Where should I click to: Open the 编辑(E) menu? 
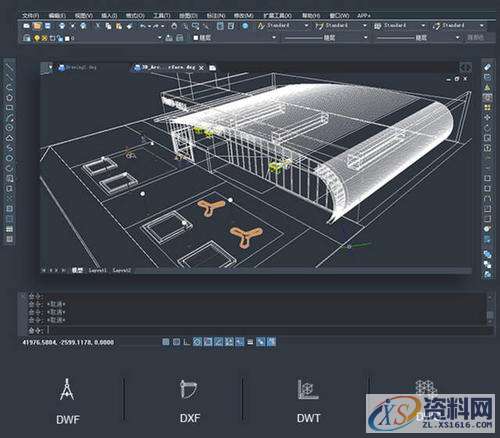click(57, 15)
